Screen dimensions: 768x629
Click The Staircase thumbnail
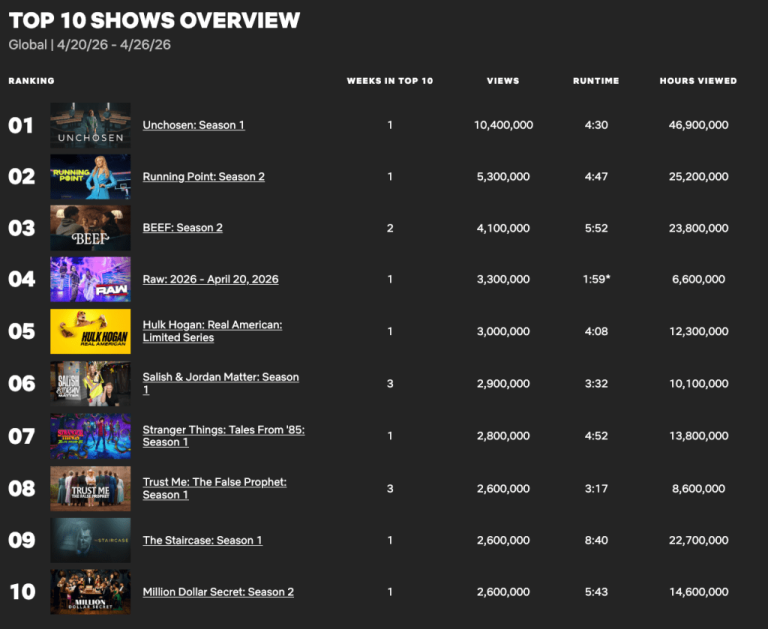click(x=90, y=540)
